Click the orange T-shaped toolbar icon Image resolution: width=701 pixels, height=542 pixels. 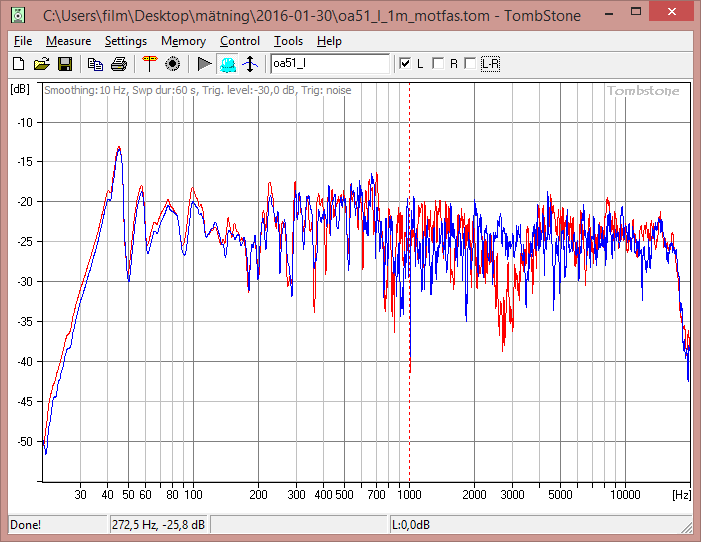149,64
